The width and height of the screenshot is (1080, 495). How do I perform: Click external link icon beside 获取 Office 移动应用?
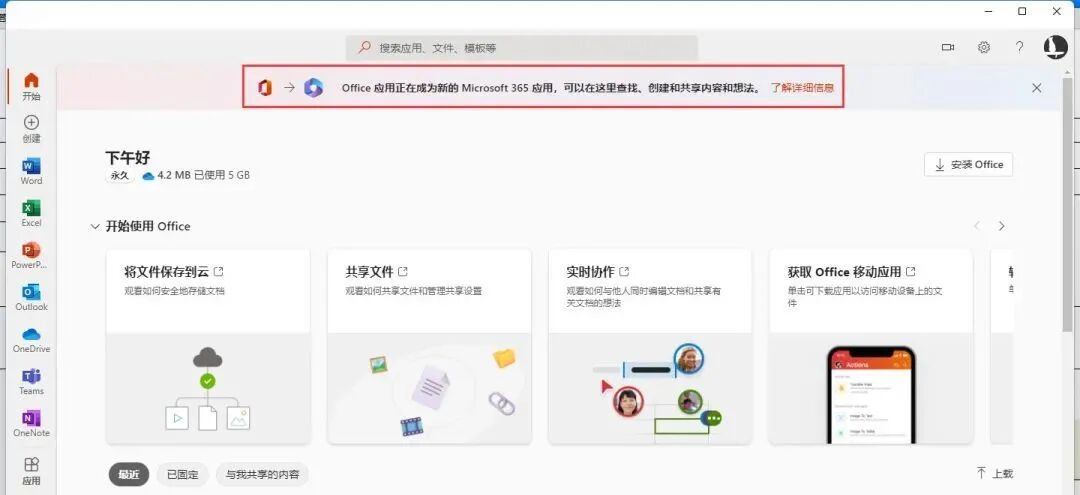pyautogui.click(x=911, y=271)
